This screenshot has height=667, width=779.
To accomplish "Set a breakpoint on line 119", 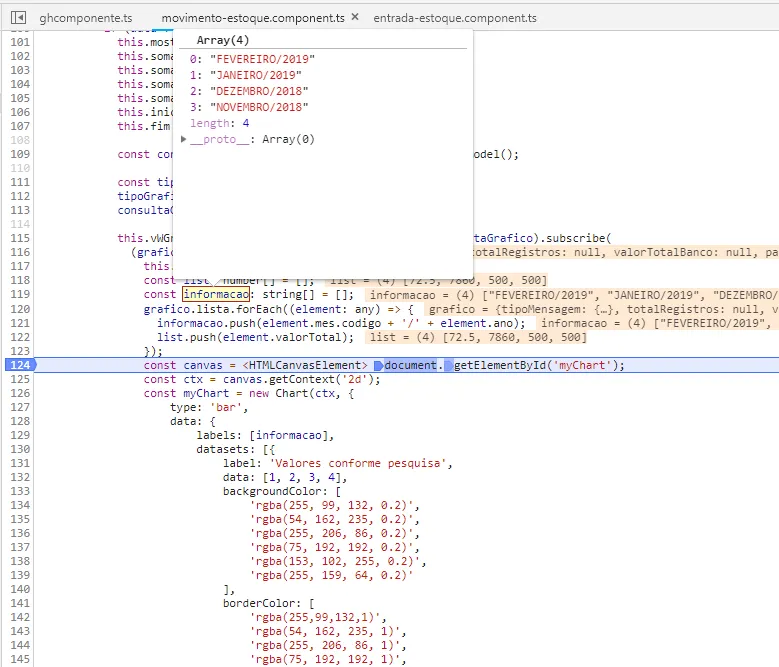I will tap(19, 295).
